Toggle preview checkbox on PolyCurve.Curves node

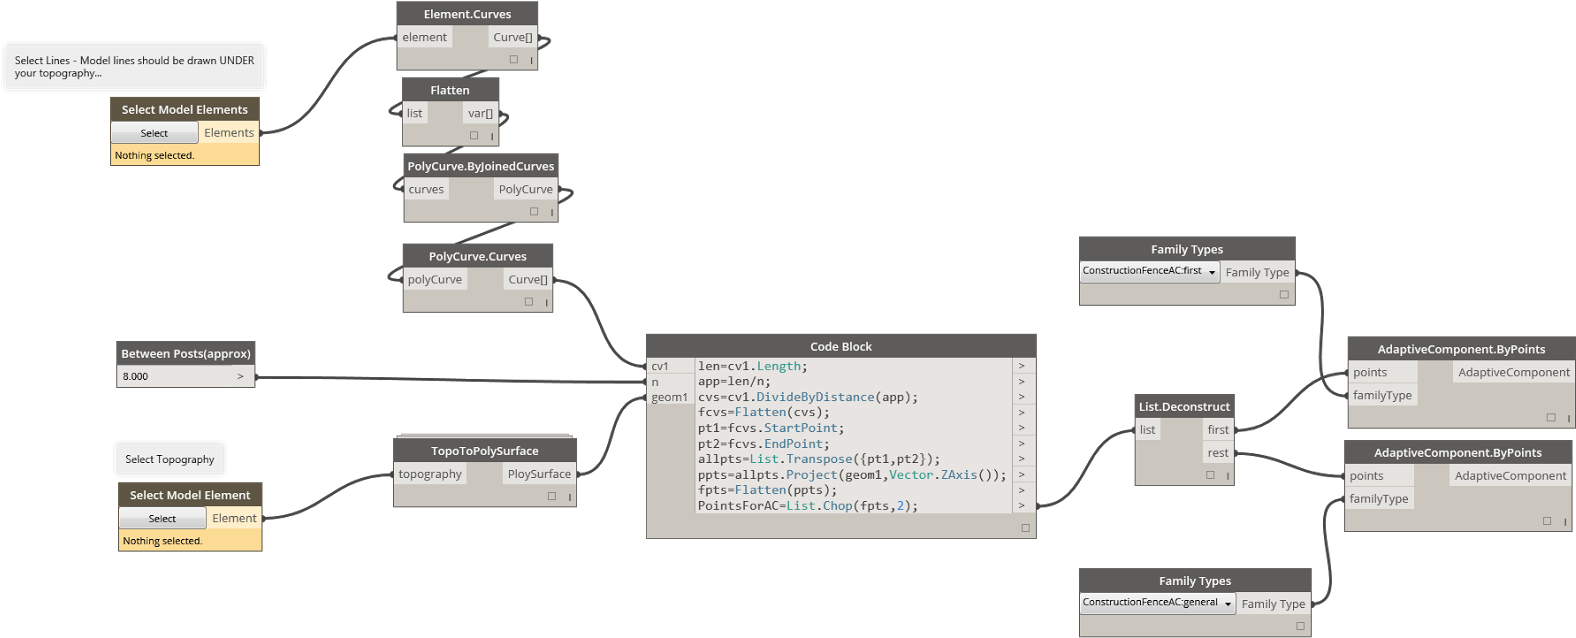529,302
